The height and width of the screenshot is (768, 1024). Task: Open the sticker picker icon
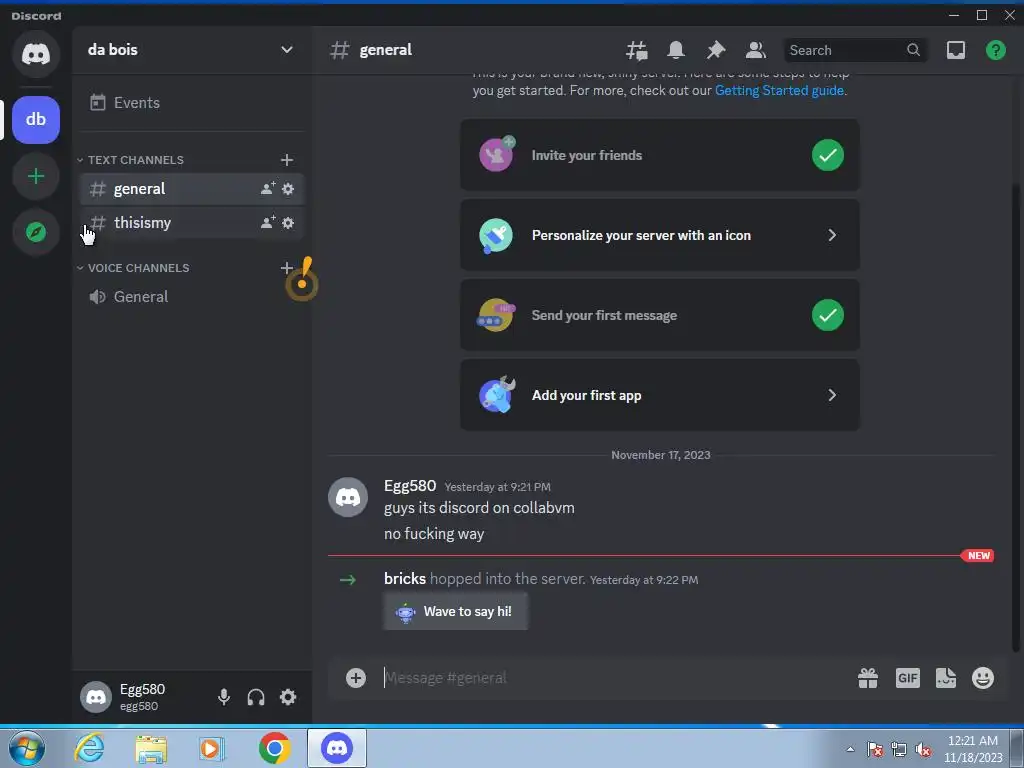pos(946,678)
